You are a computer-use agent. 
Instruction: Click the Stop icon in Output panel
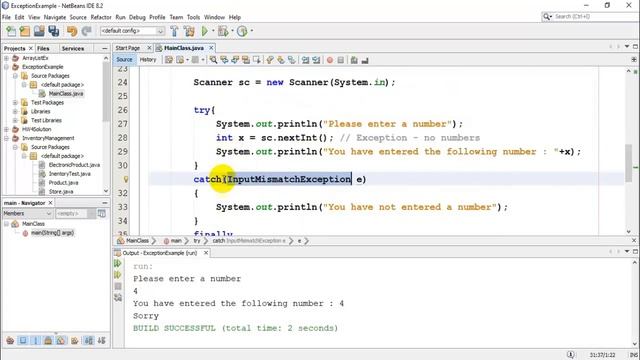(x=118, y=286)
